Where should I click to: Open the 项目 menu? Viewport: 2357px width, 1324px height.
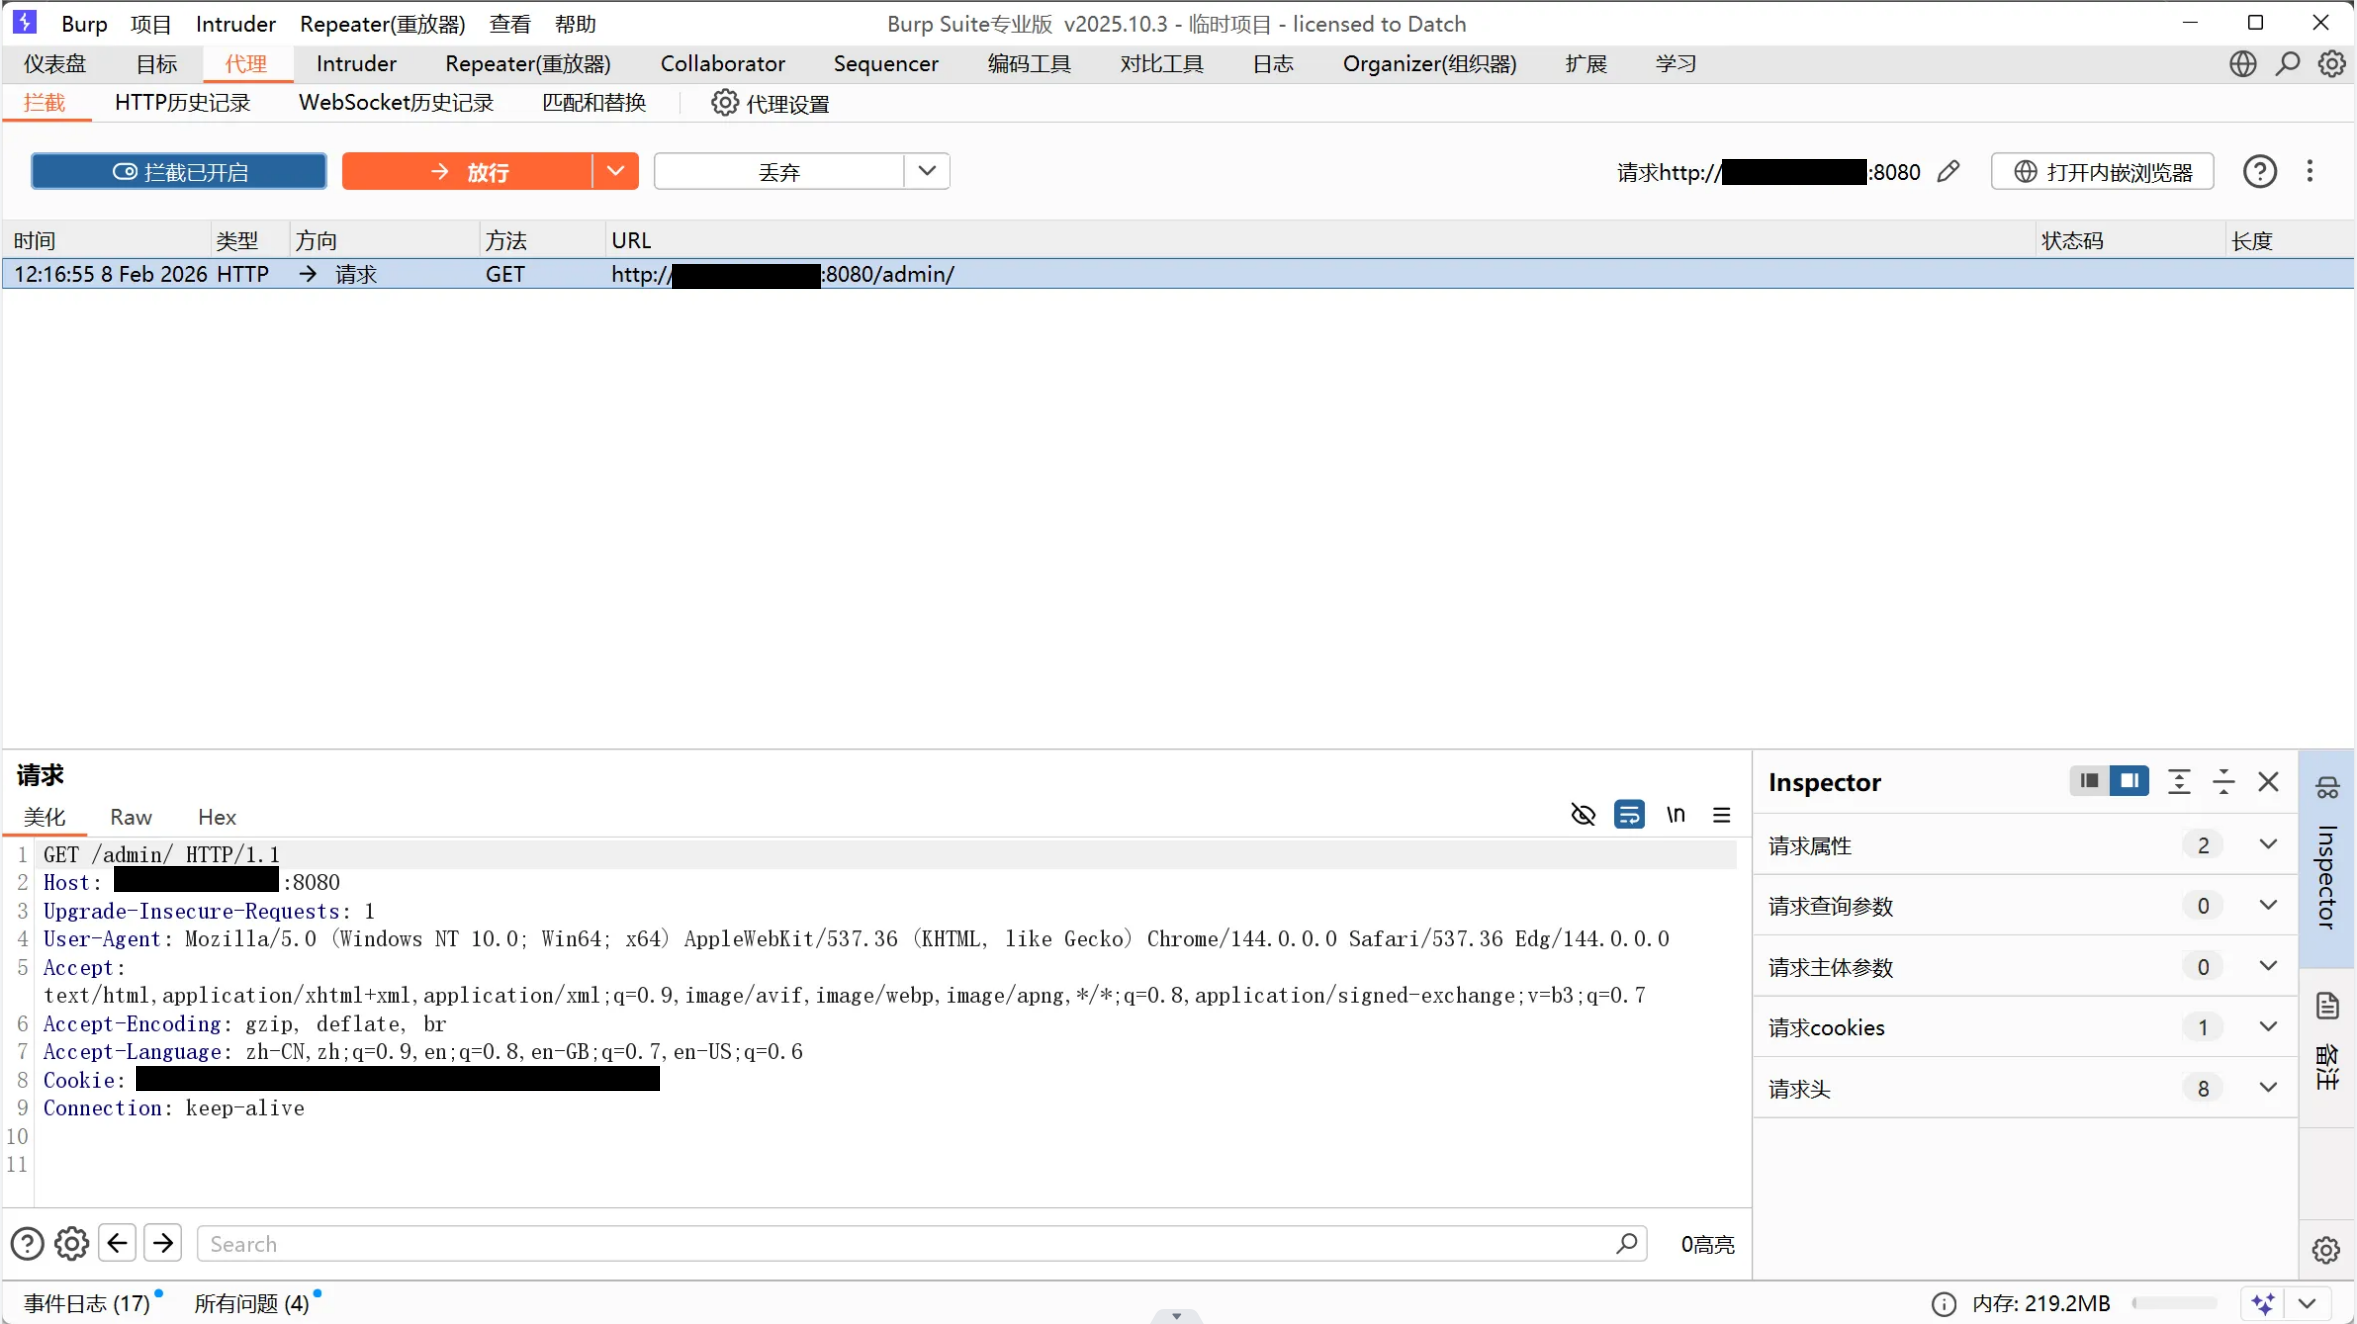pos(151,24)
